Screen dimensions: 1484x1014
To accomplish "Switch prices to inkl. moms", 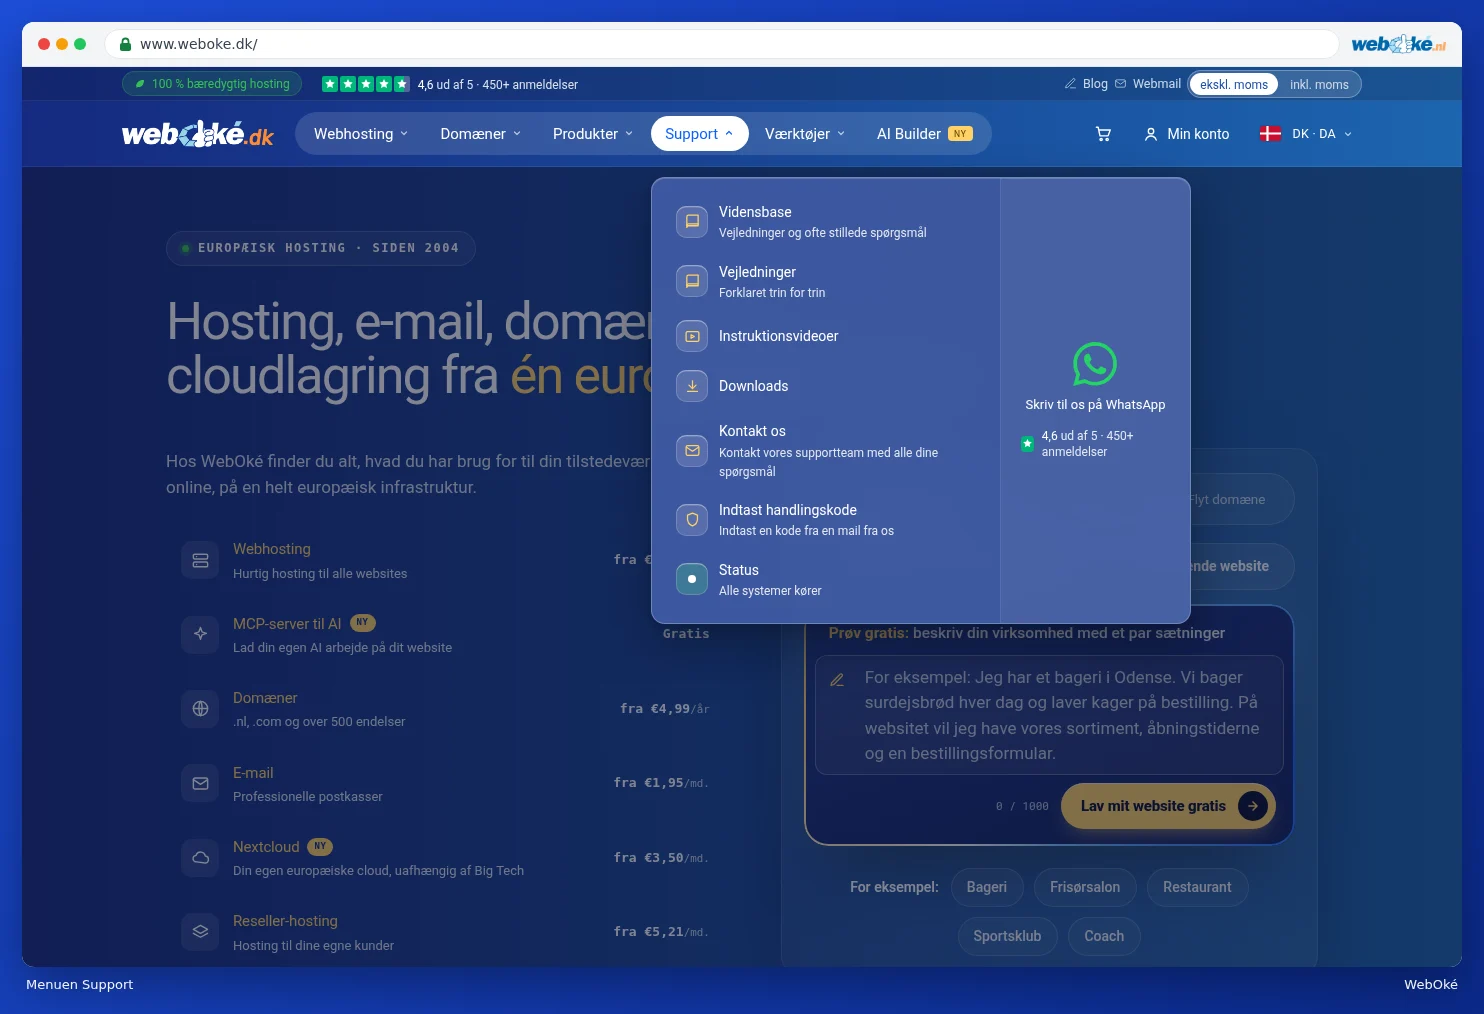I will (1319, 85).
